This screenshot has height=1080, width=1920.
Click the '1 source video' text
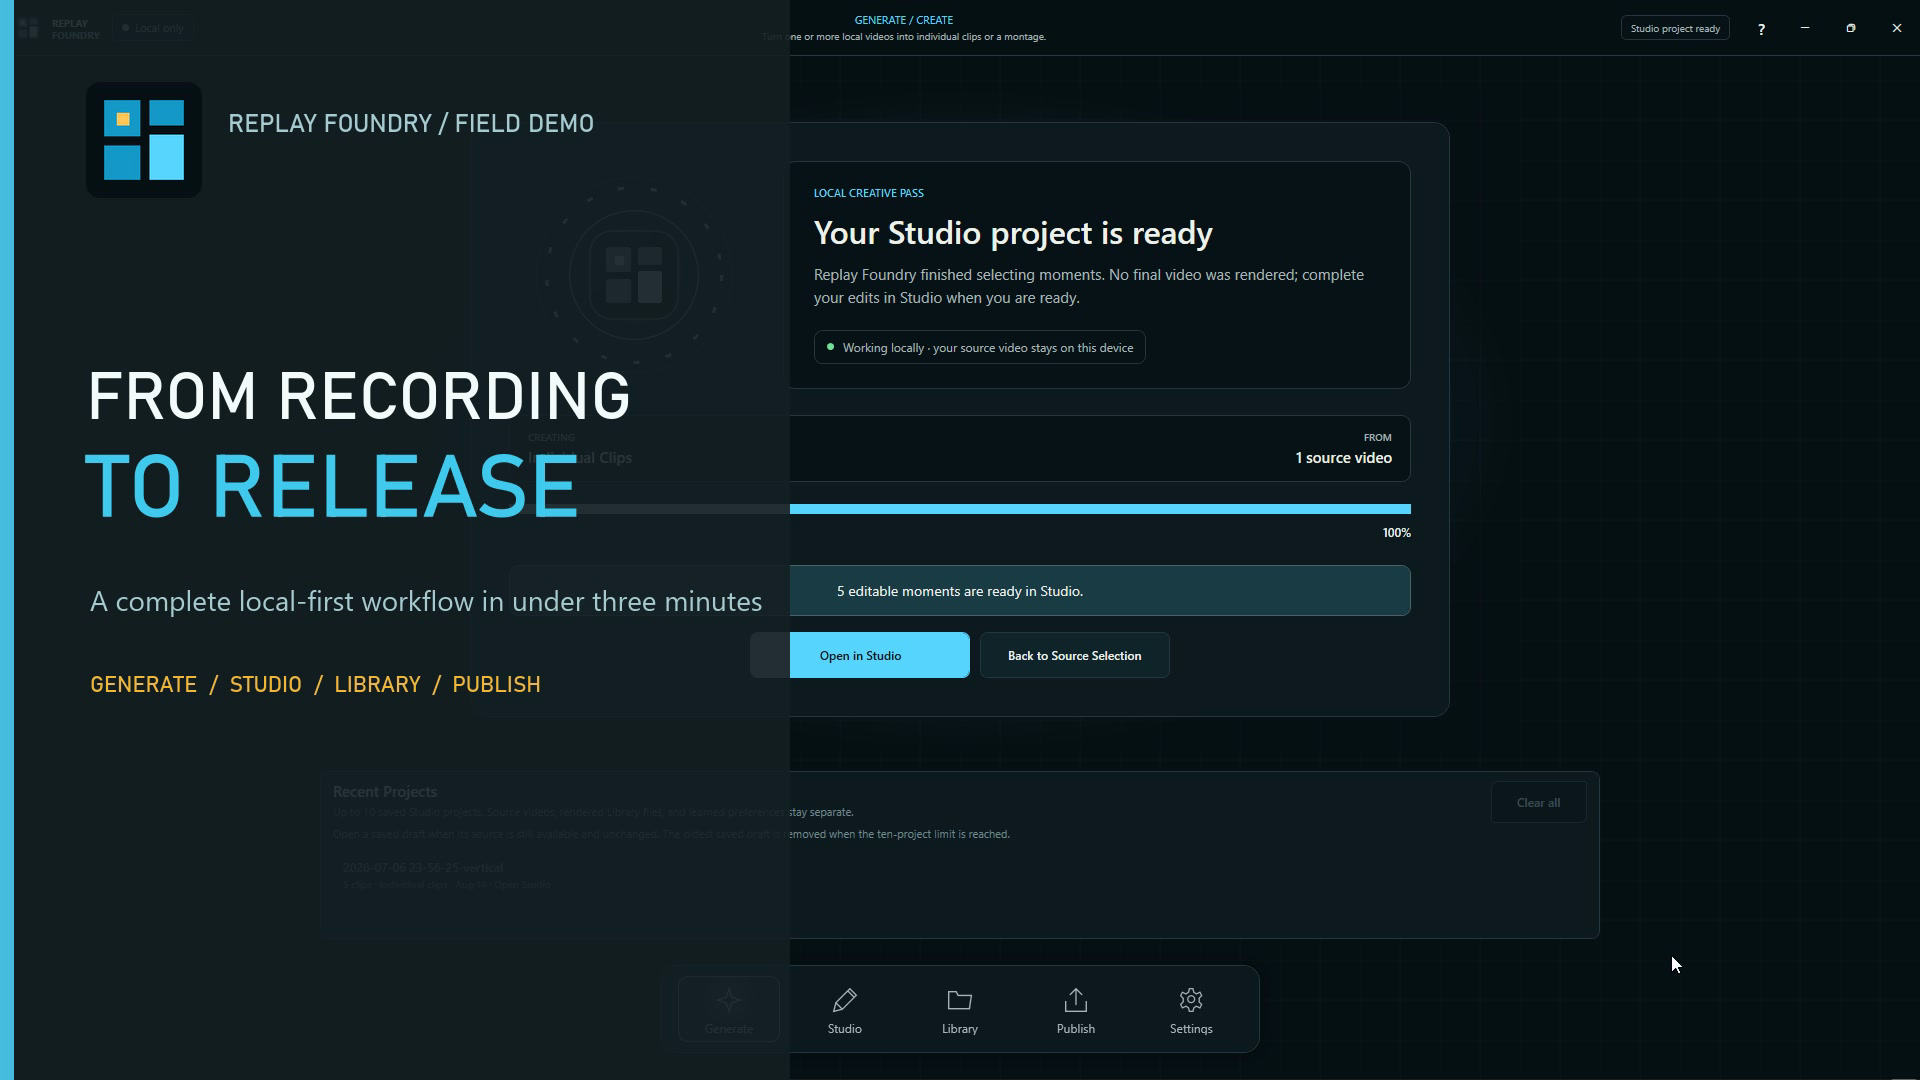pos(1343,457)
